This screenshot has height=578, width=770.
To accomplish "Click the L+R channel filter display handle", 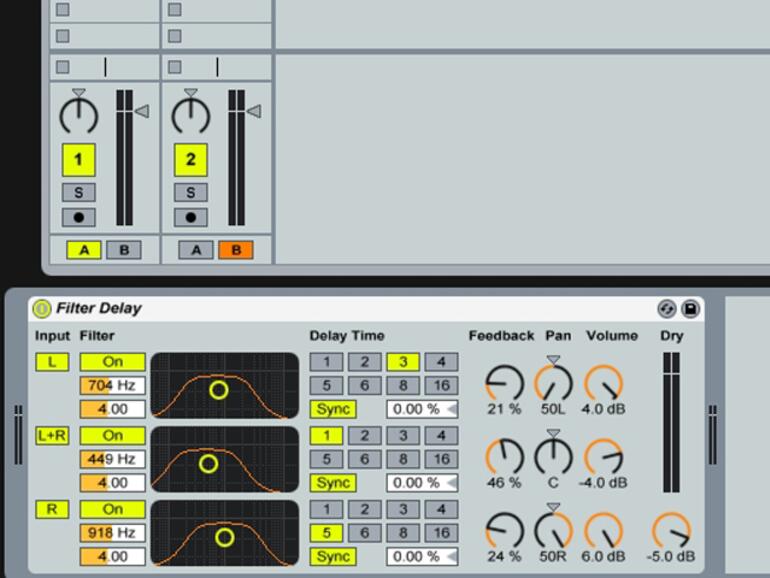I will (208, 464).
